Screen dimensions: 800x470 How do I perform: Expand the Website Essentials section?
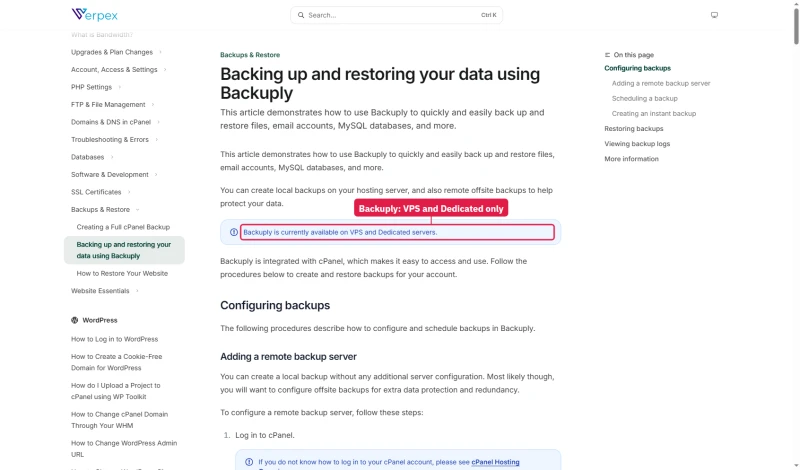(105, 291)
